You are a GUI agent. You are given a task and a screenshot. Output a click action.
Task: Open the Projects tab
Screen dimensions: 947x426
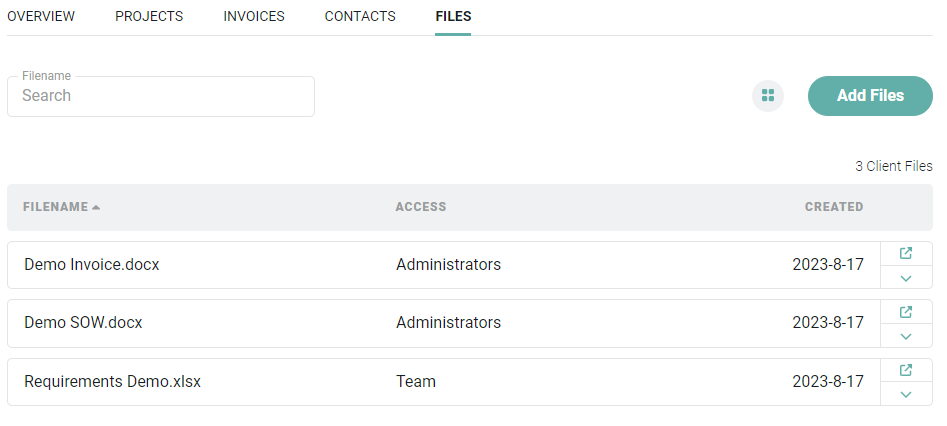click(x=149, y=17)
